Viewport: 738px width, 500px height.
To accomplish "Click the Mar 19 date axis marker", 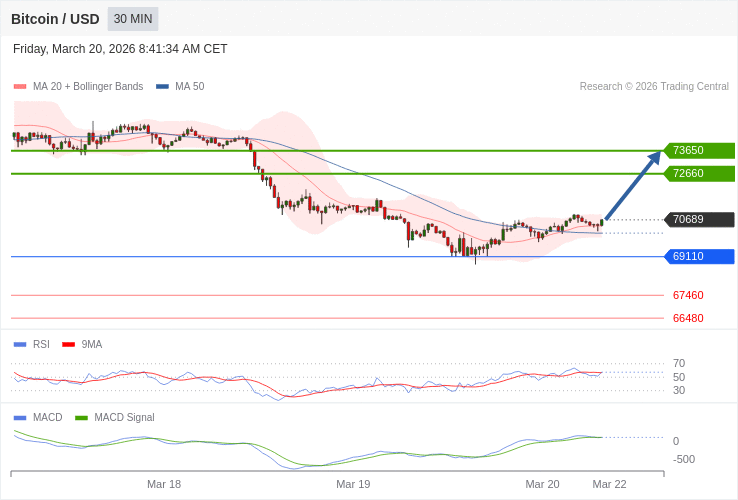I will (353, 484).
